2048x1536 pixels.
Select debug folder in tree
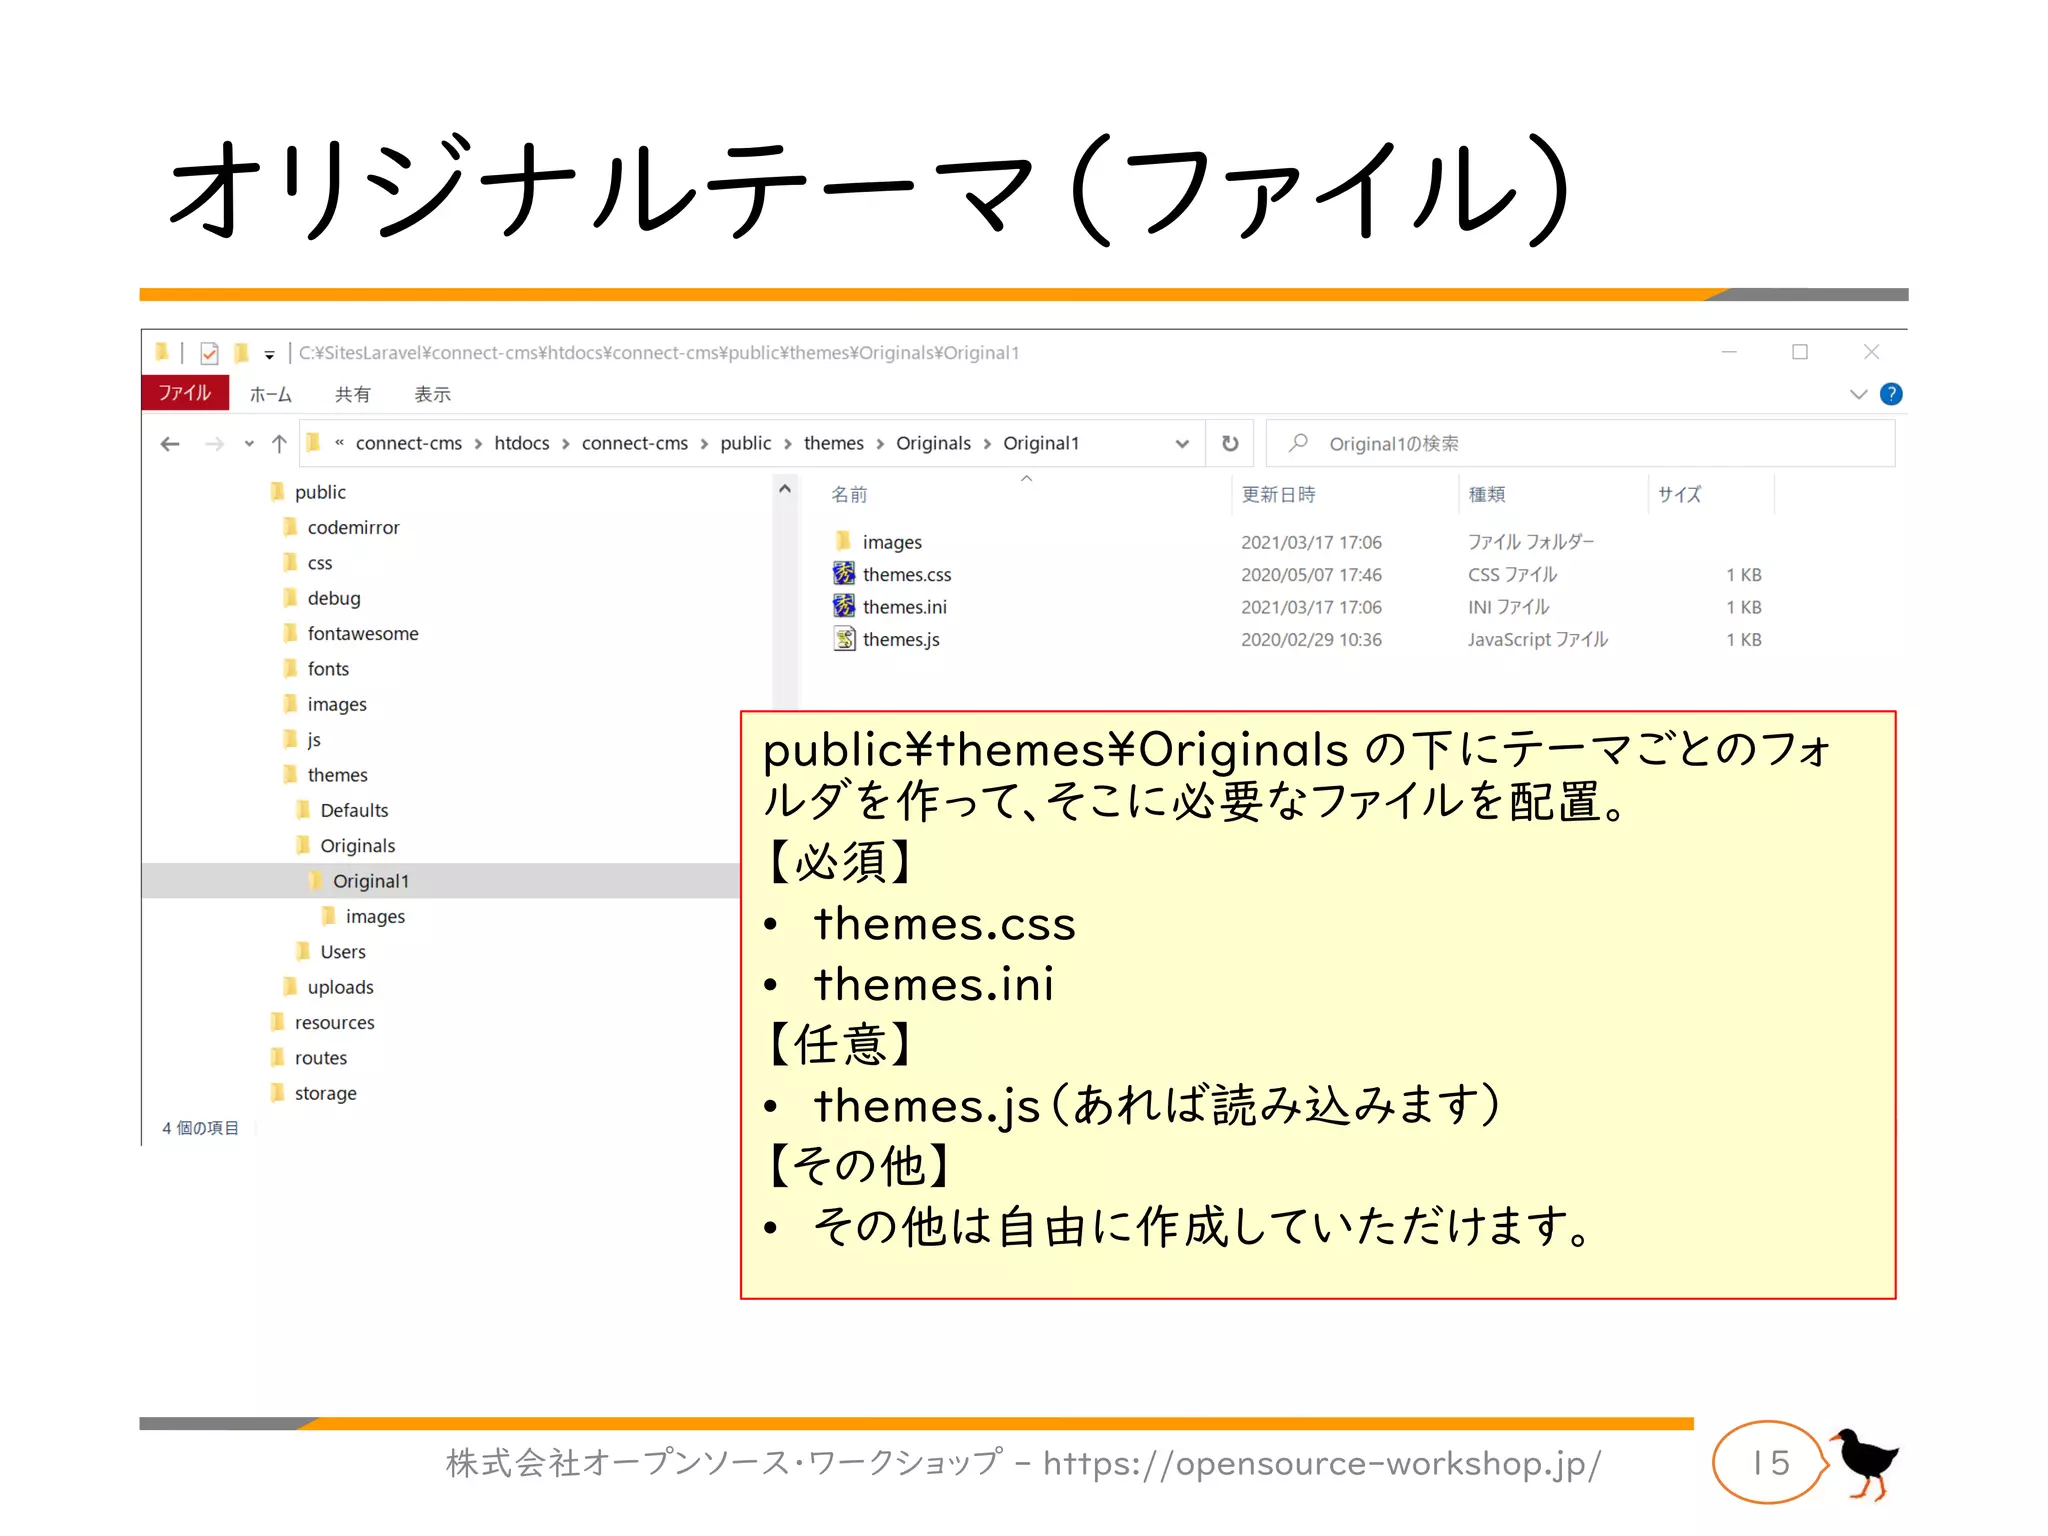point(333,598)
